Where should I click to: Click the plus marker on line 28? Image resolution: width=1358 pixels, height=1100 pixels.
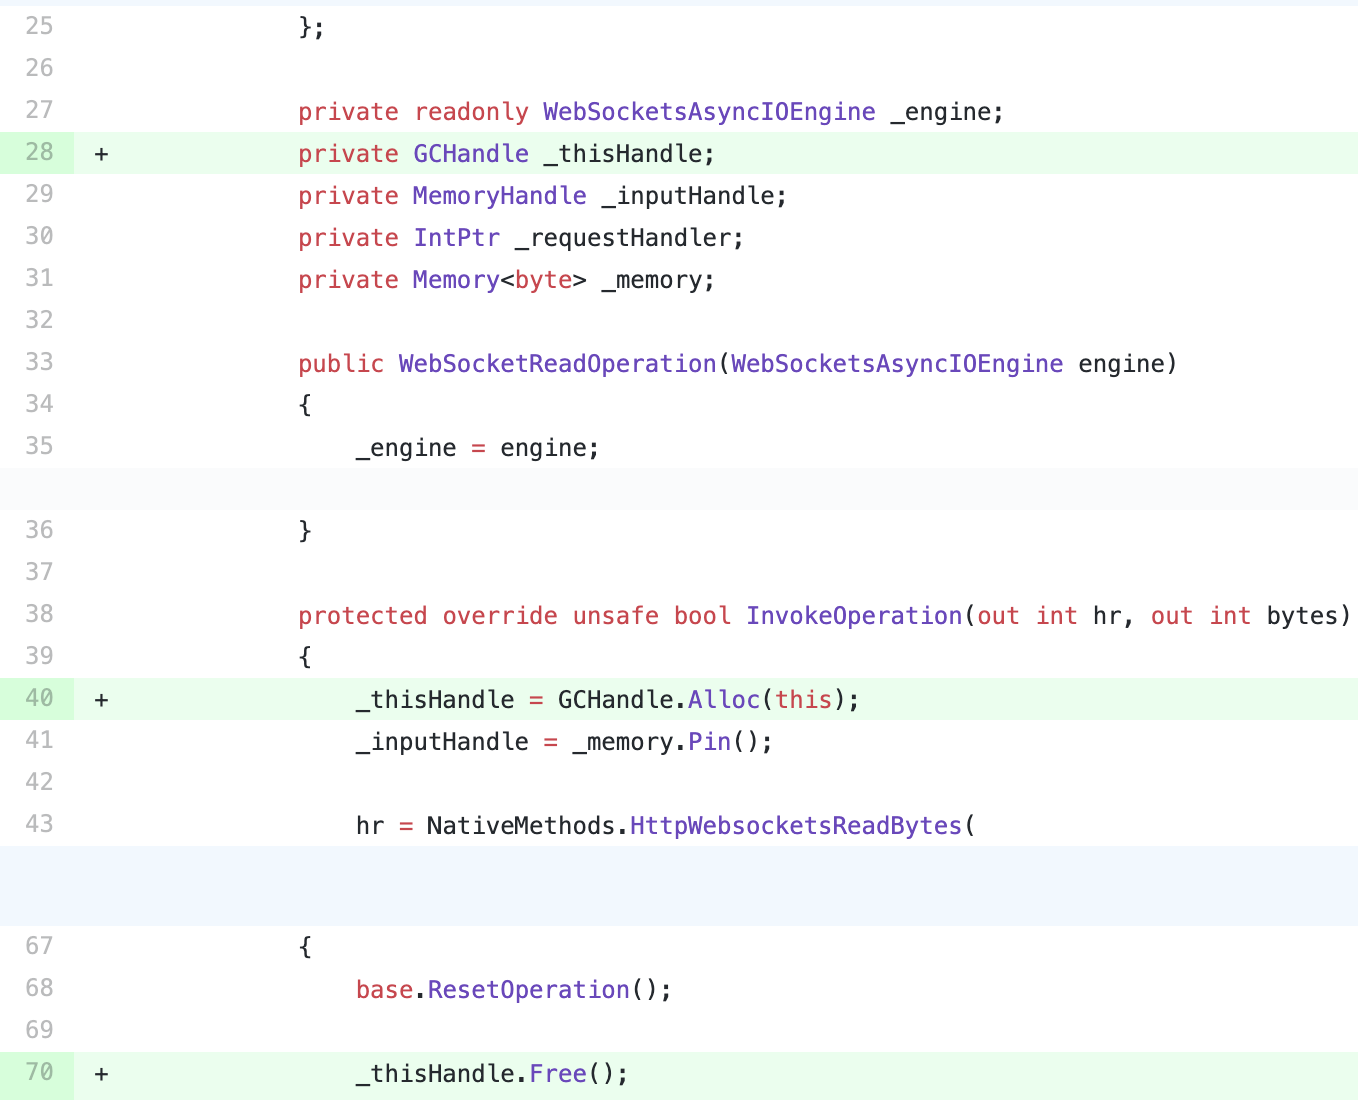pyautogui.click(x=101, y=154)
